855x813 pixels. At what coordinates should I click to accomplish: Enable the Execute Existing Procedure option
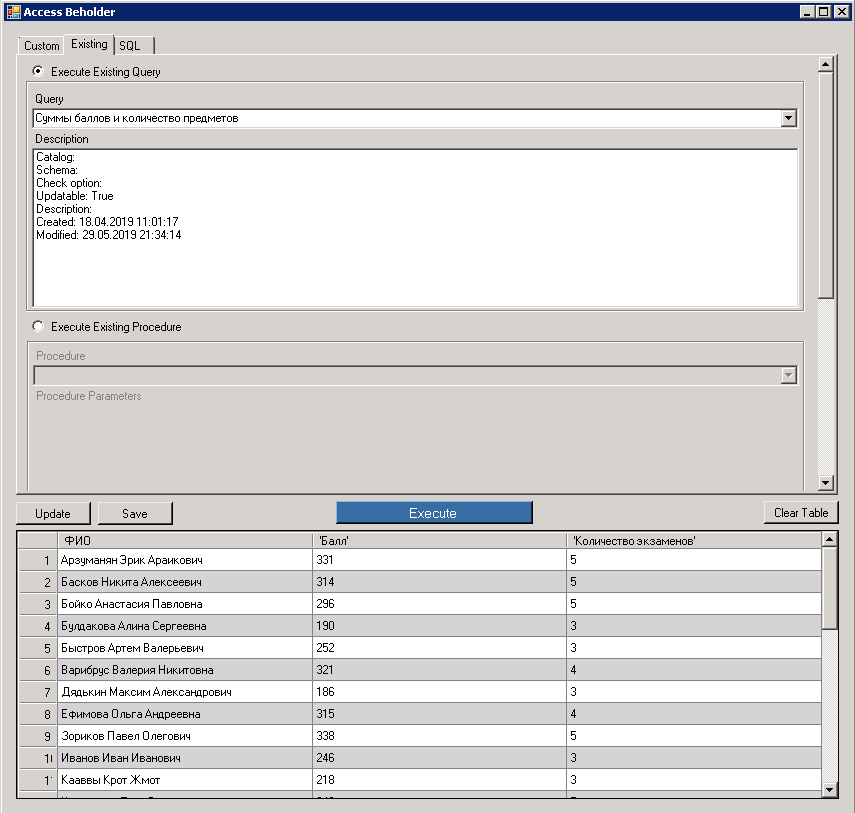tap(37, 326)
